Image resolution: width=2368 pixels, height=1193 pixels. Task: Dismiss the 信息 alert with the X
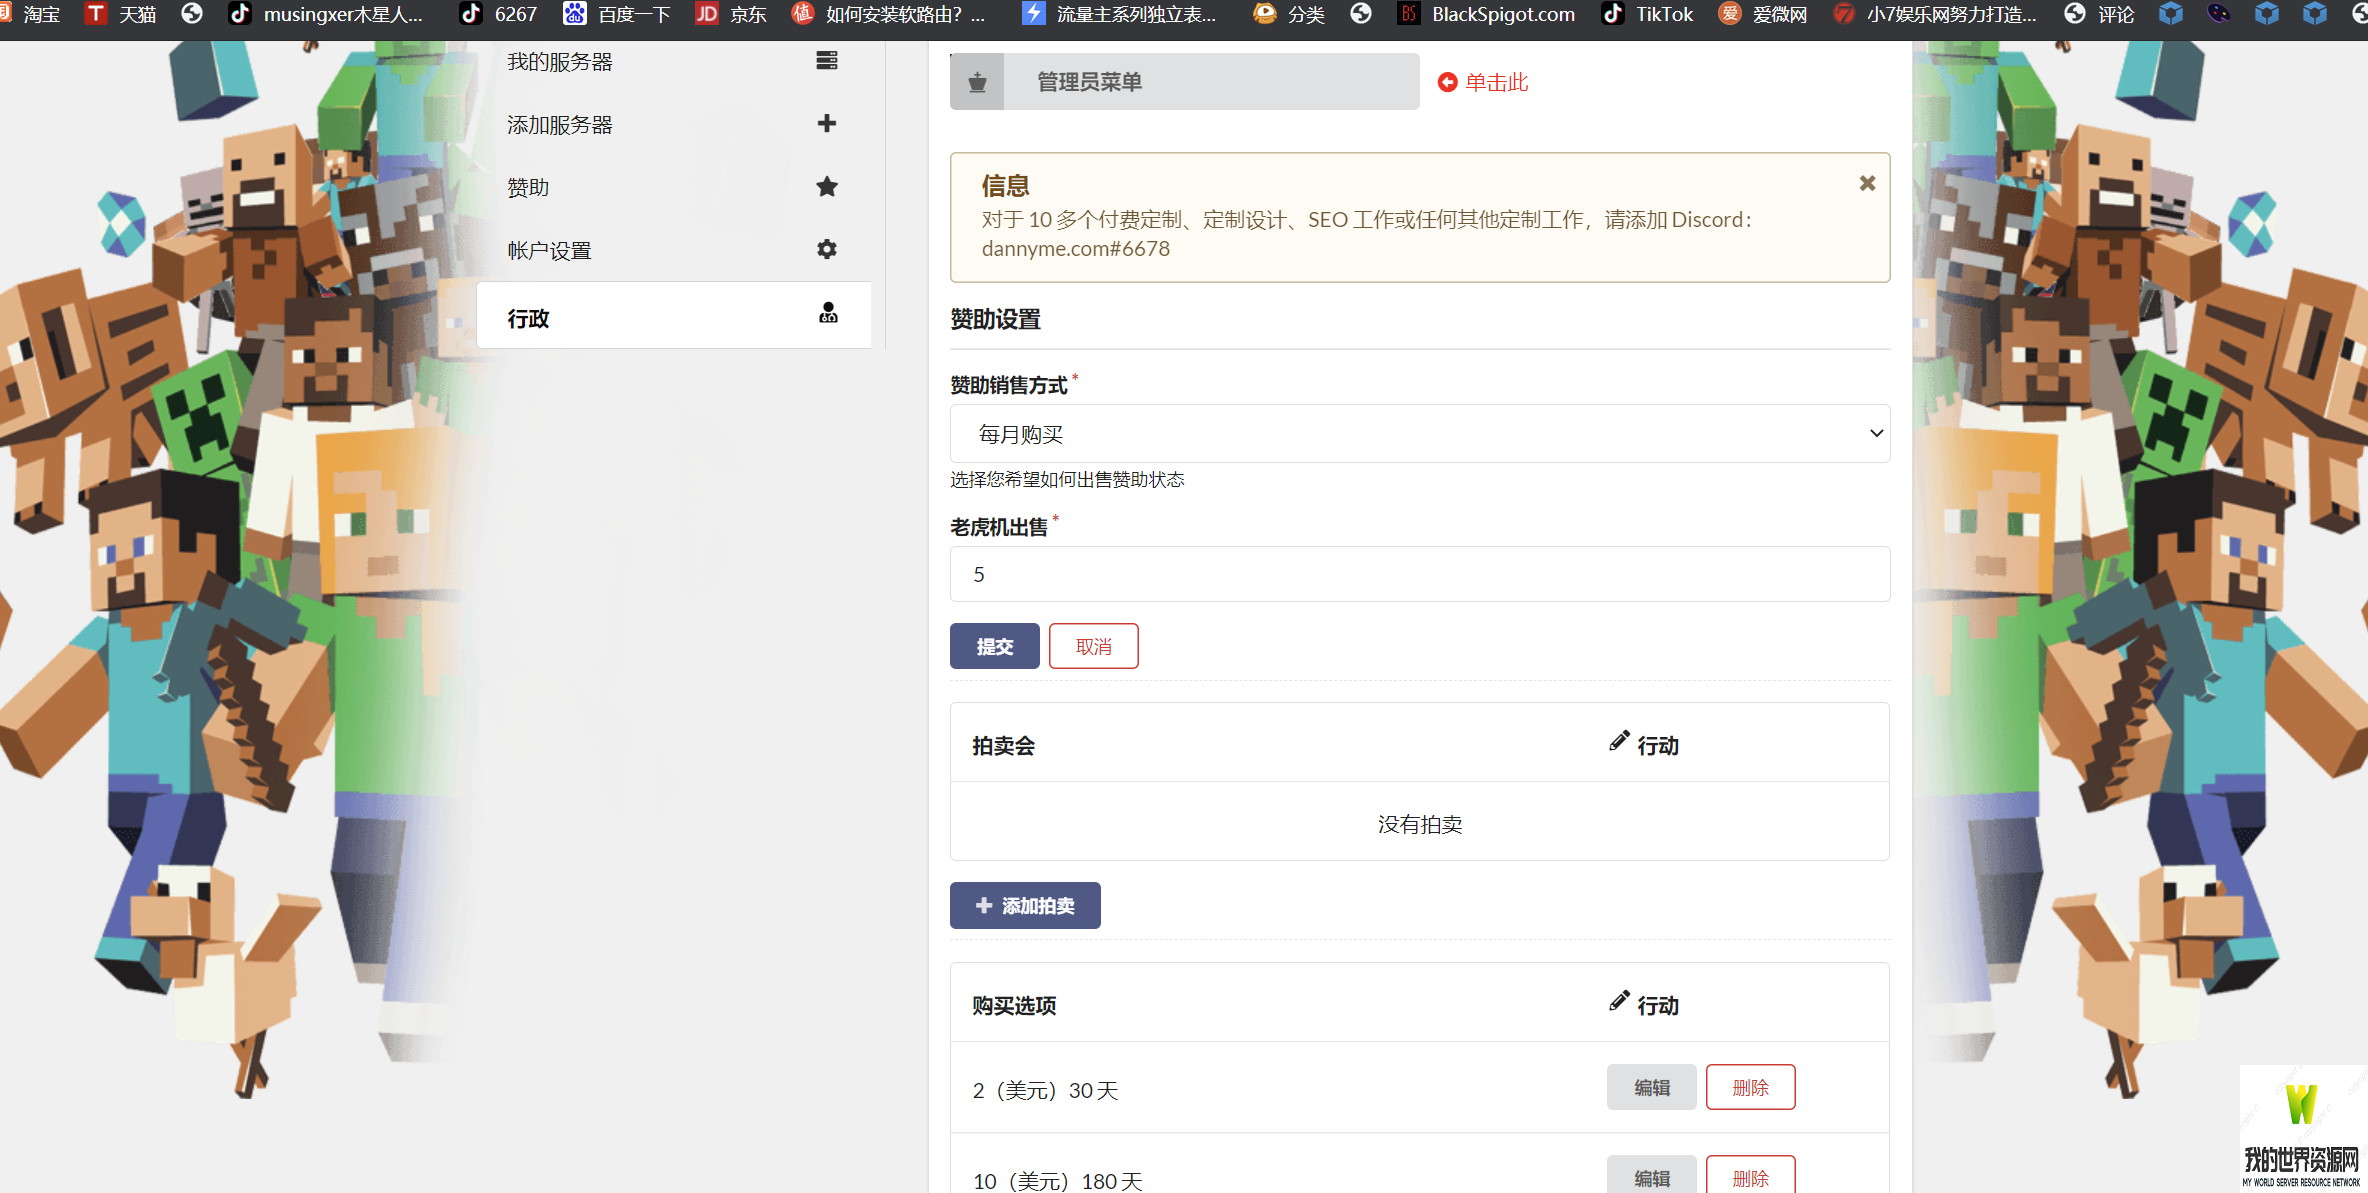point(1867,183)
